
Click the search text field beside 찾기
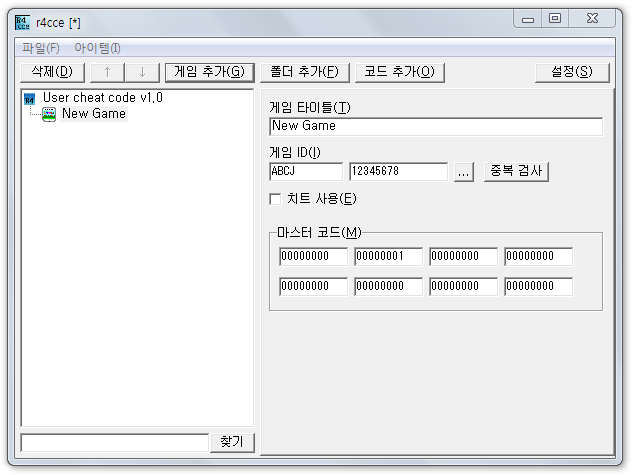pyautogui.click(x=115, y=443)
